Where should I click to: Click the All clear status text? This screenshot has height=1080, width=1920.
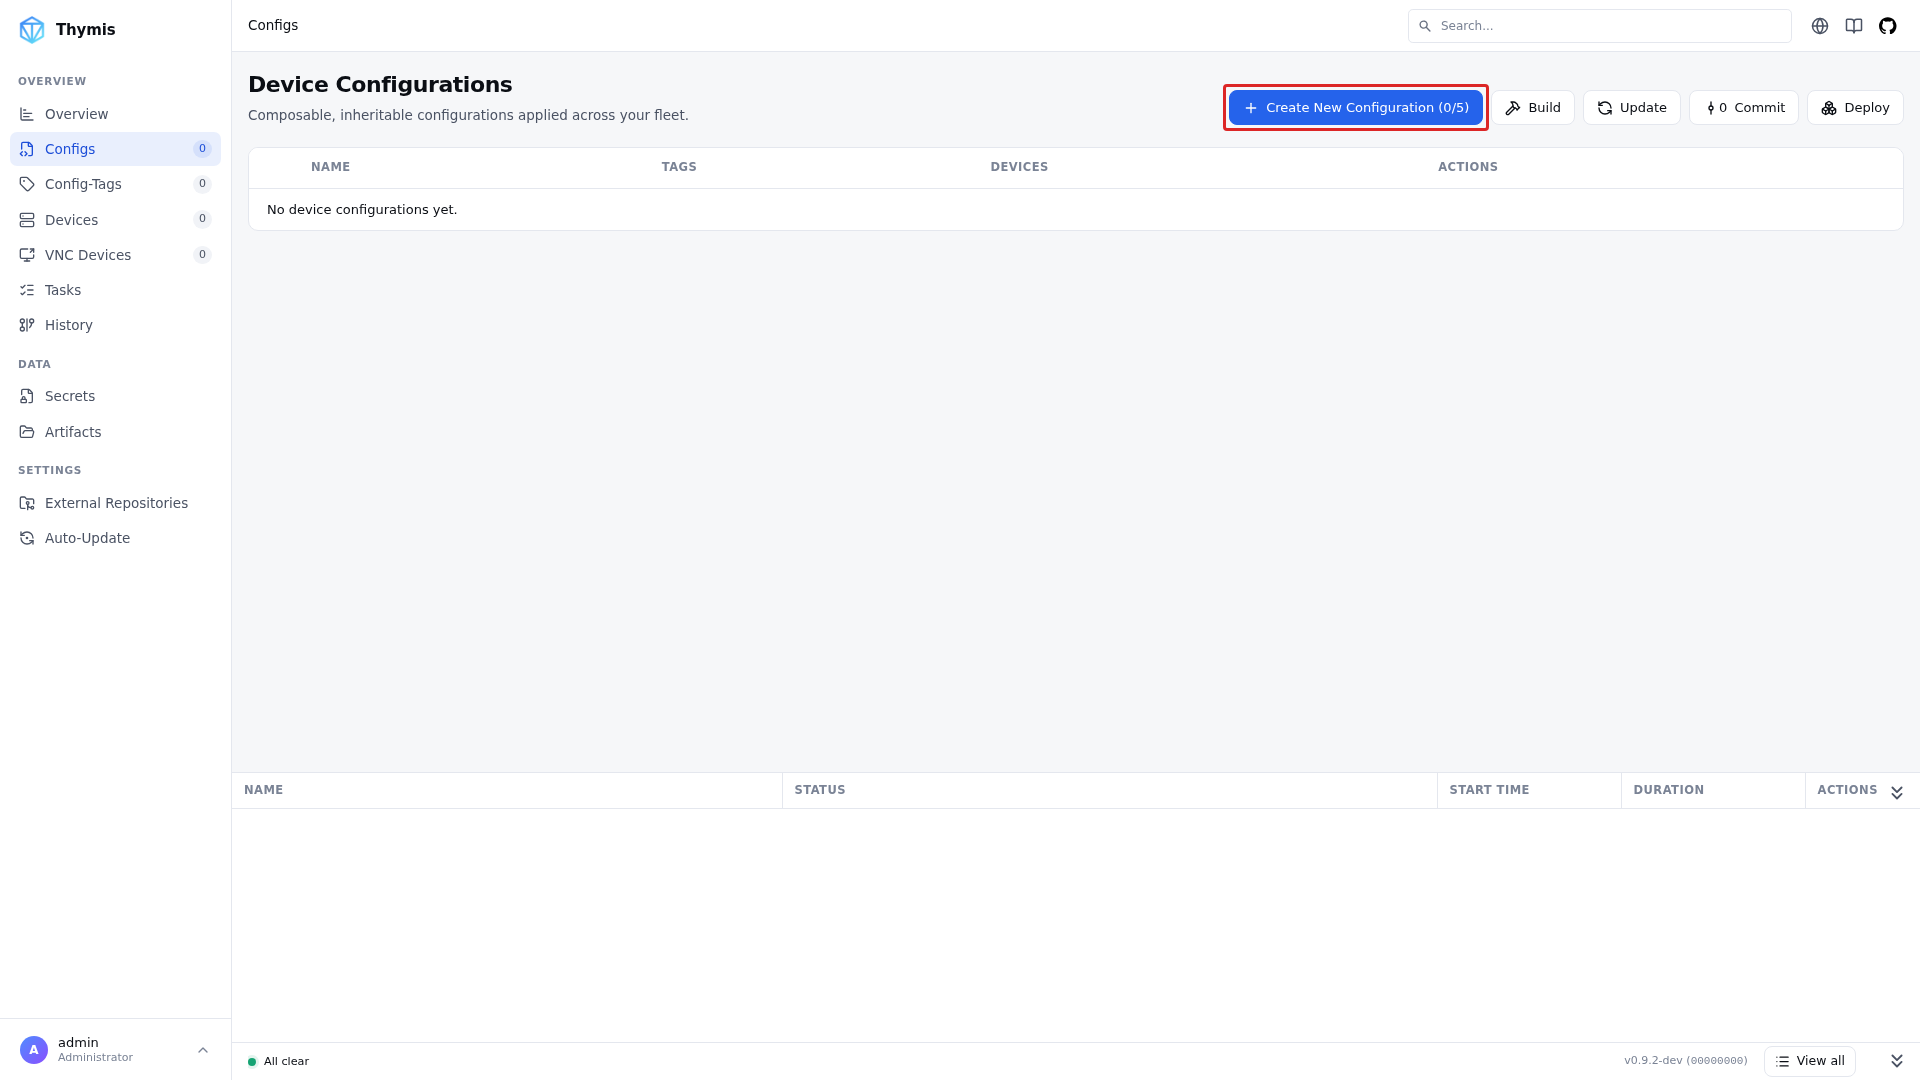(x=286, y=1062)
